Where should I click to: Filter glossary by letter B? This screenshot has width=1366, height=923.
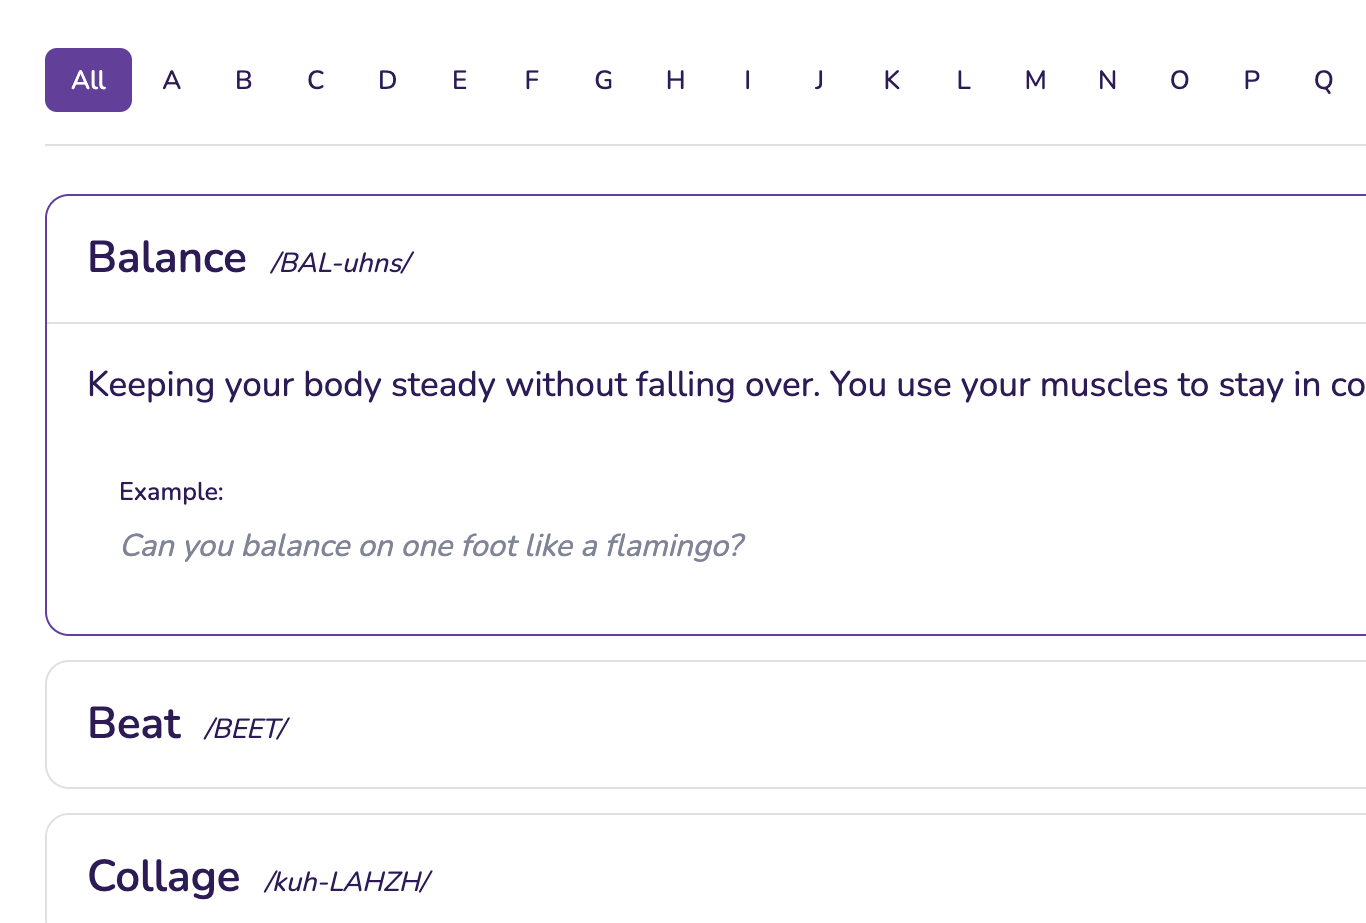pos(244,80)
